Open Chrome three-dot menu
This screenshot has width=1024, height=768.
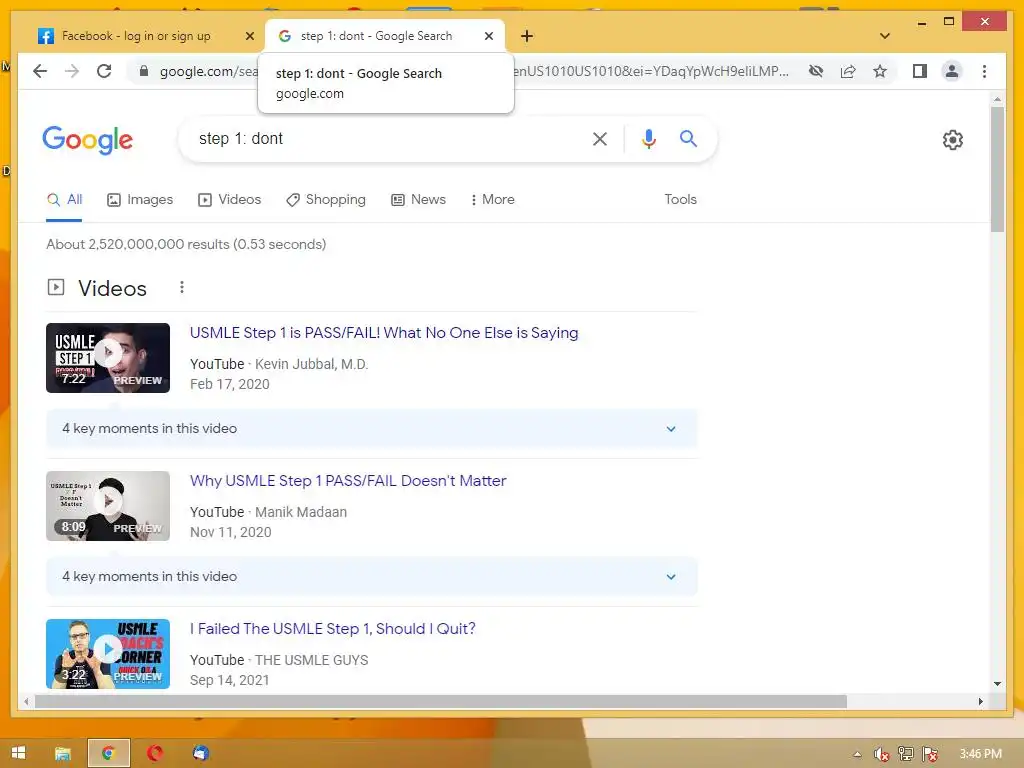(984, 71)
